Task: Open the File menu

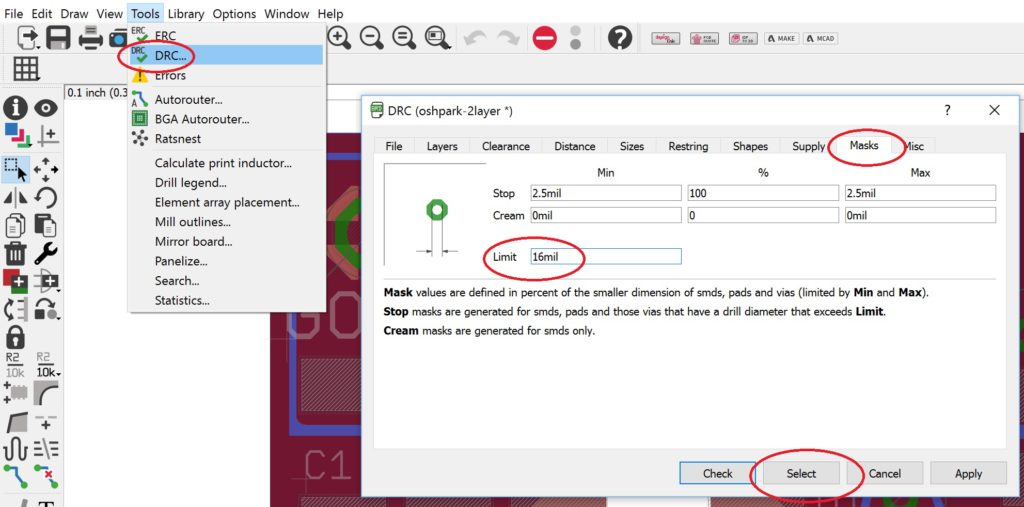Action: coord(14,14)
